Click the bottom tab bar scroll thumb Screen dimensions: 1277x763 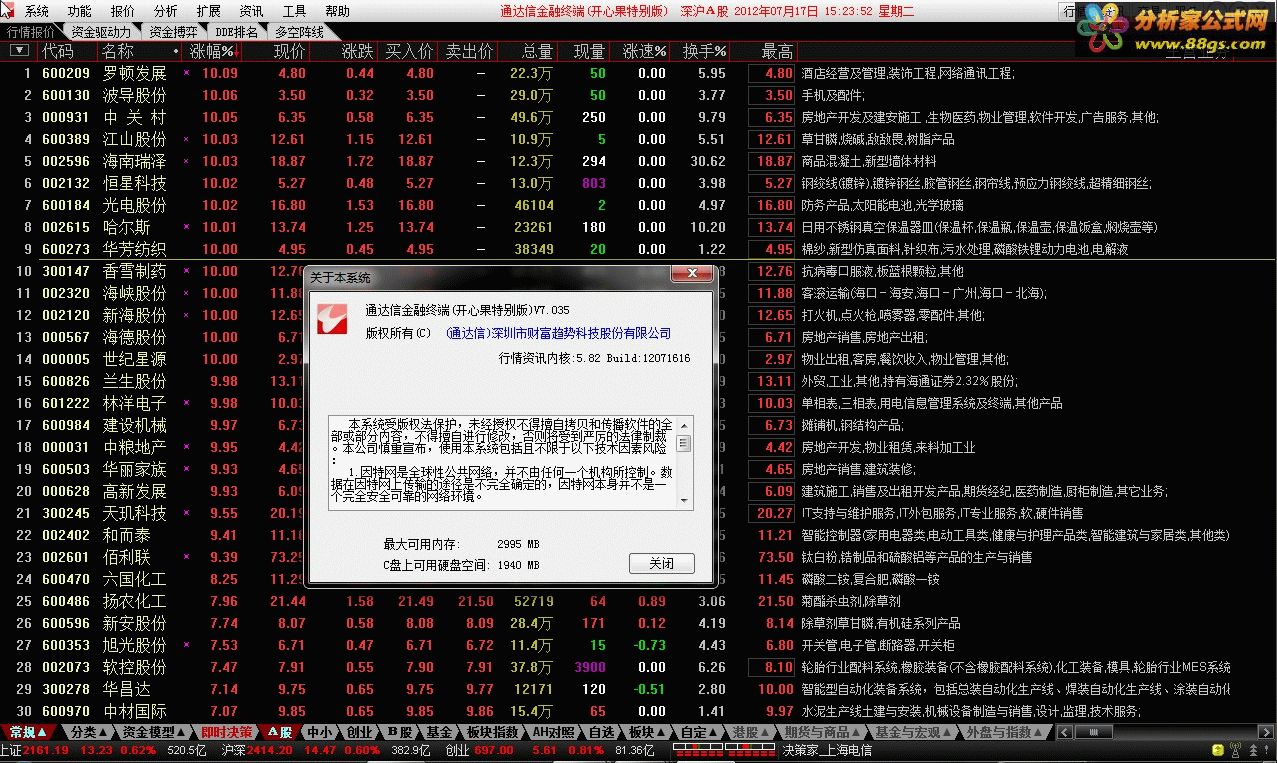[1093, 732]
